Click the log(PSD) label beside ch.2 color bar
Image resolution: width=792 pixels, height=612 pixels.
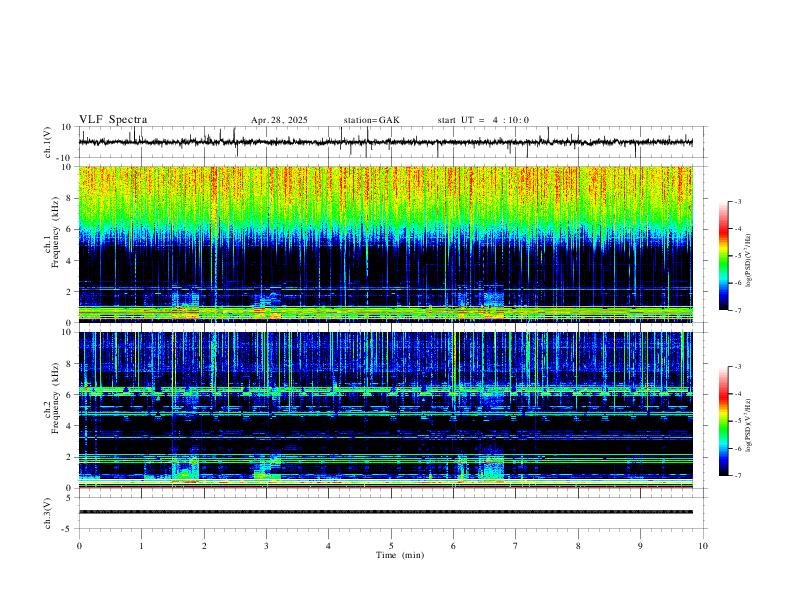tap(748, 426)
